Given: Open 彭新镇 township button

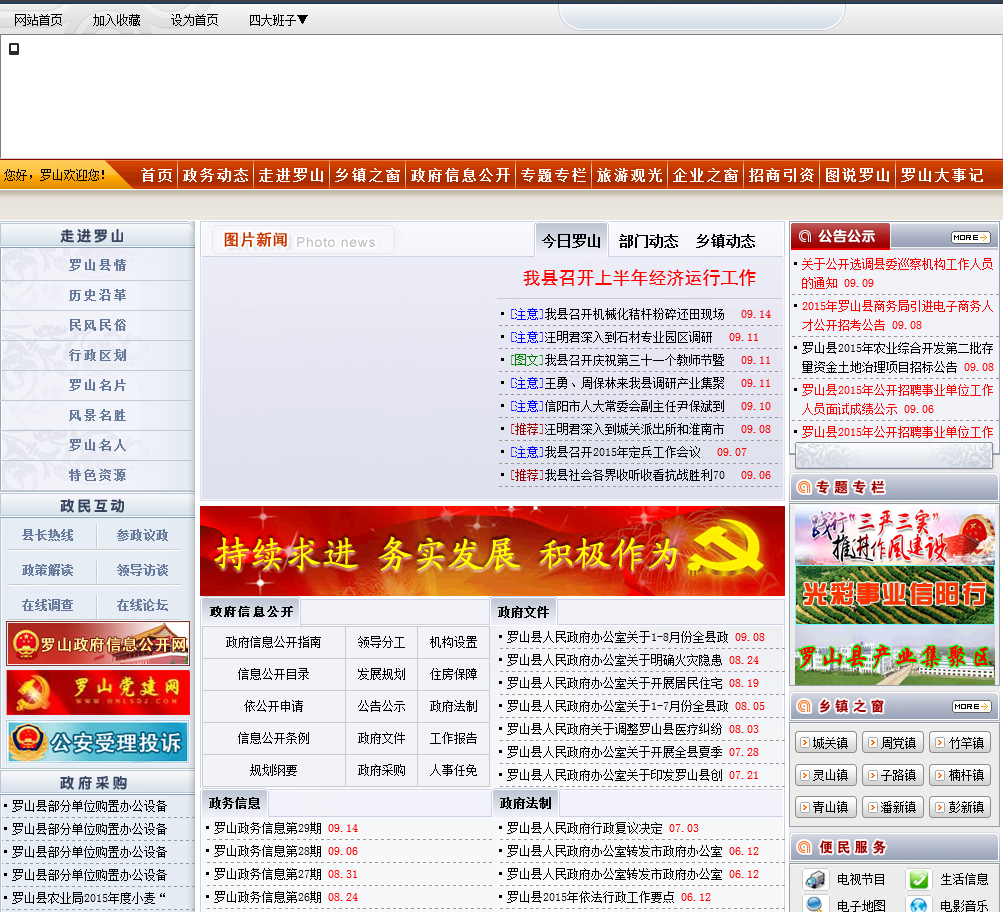Looking at the screenshot, I should (x=960, y=807).
